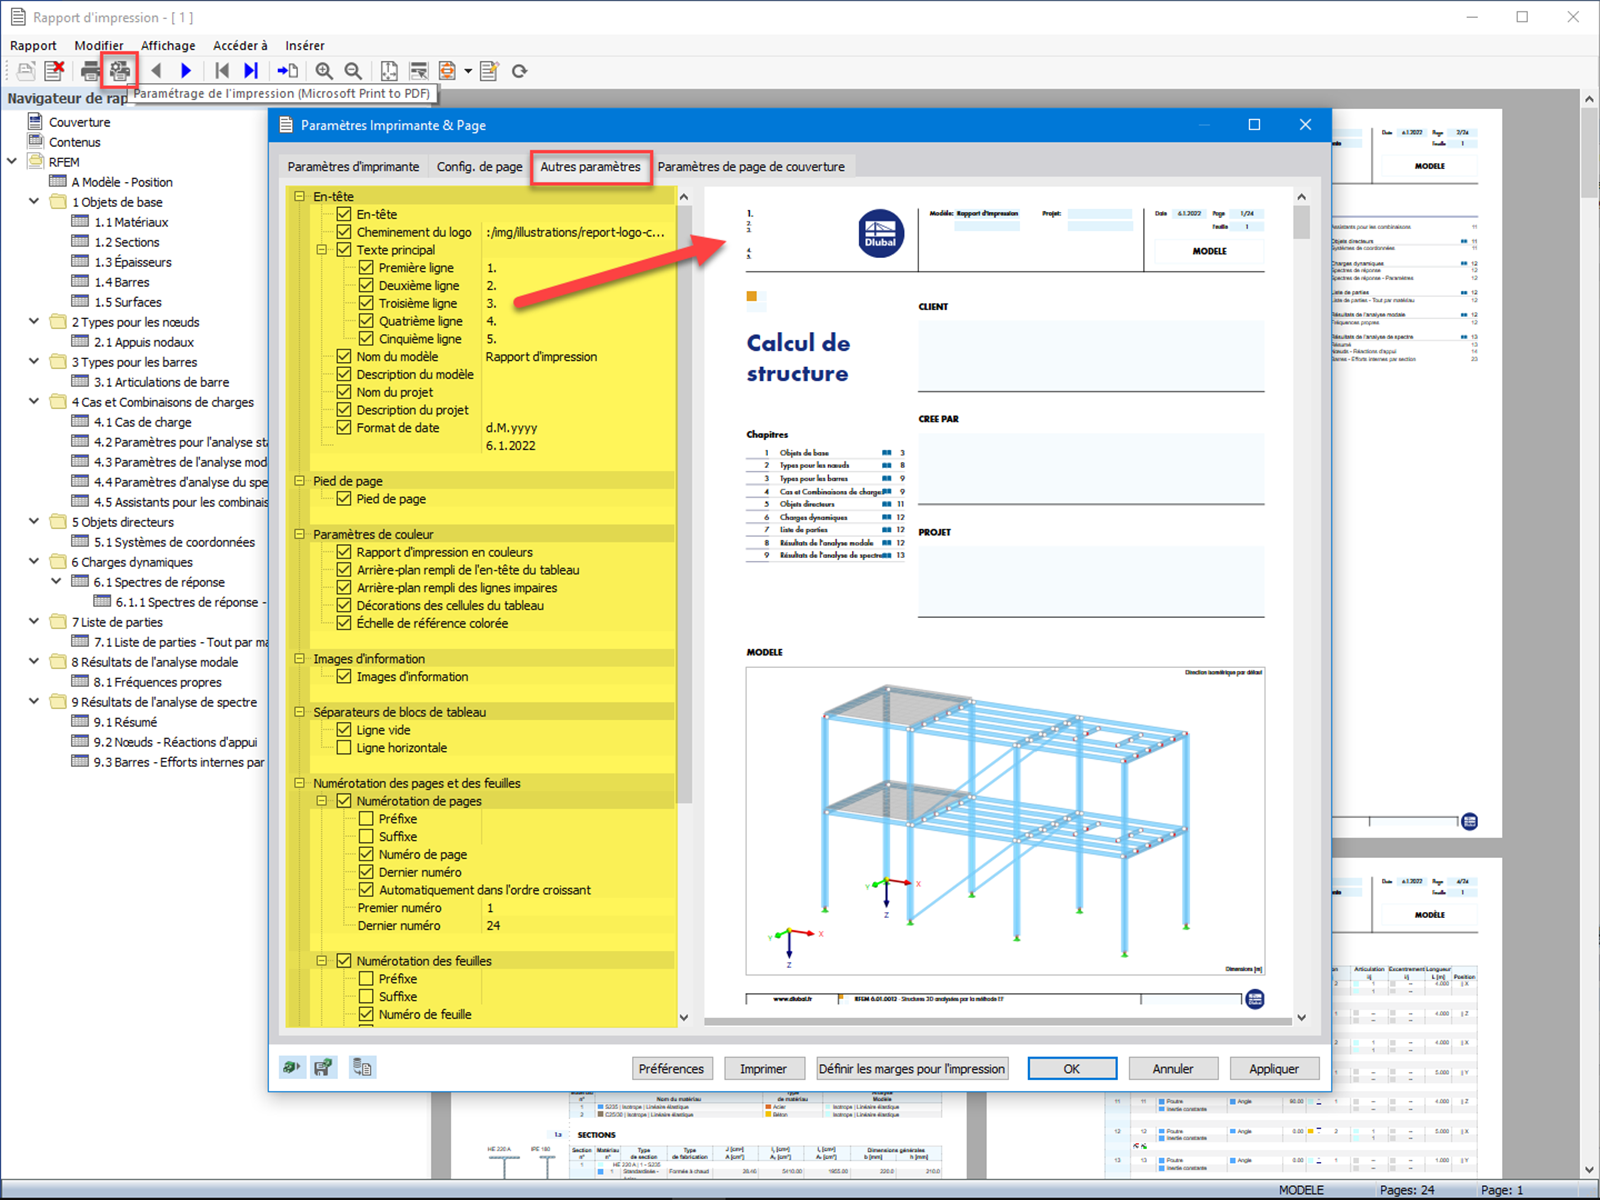Viewport: 1600px width, 1200px height.
Task: Refresh the report with the reload icon
Action: coord(519,70)
